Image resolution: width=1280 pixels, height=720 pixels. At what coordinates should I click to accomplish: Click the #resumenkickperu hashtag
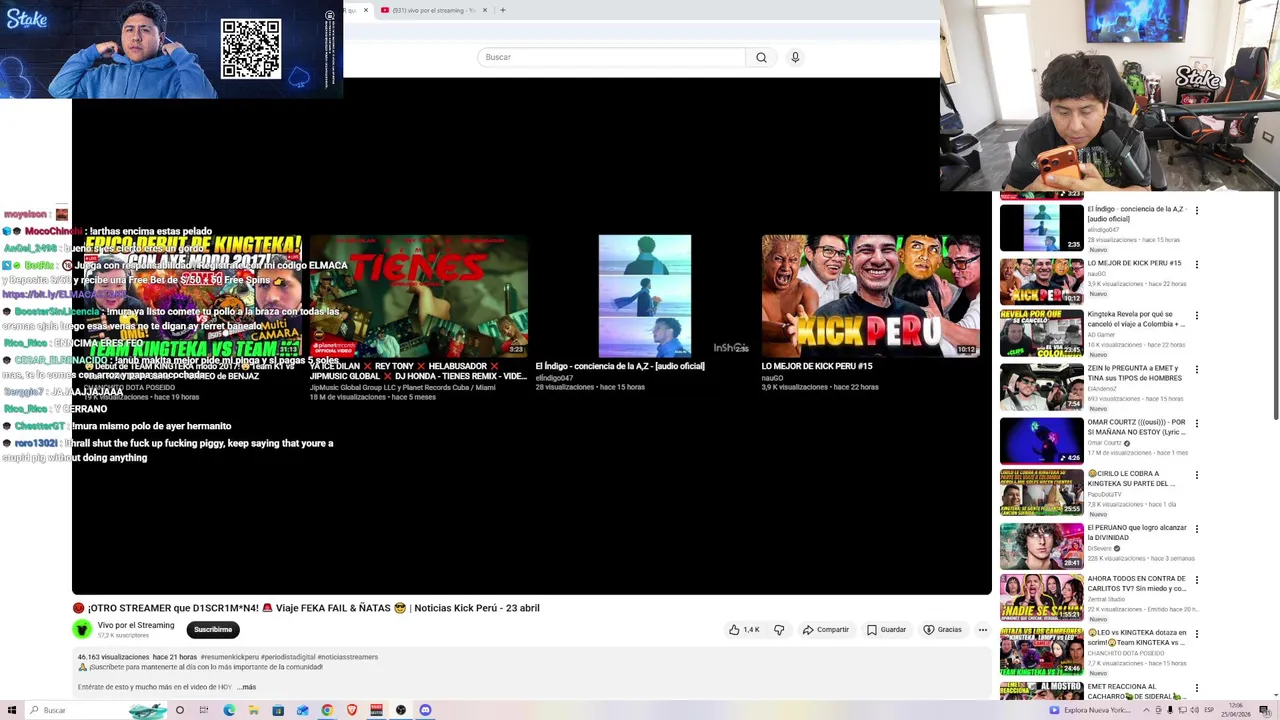[x=229, y=657]
